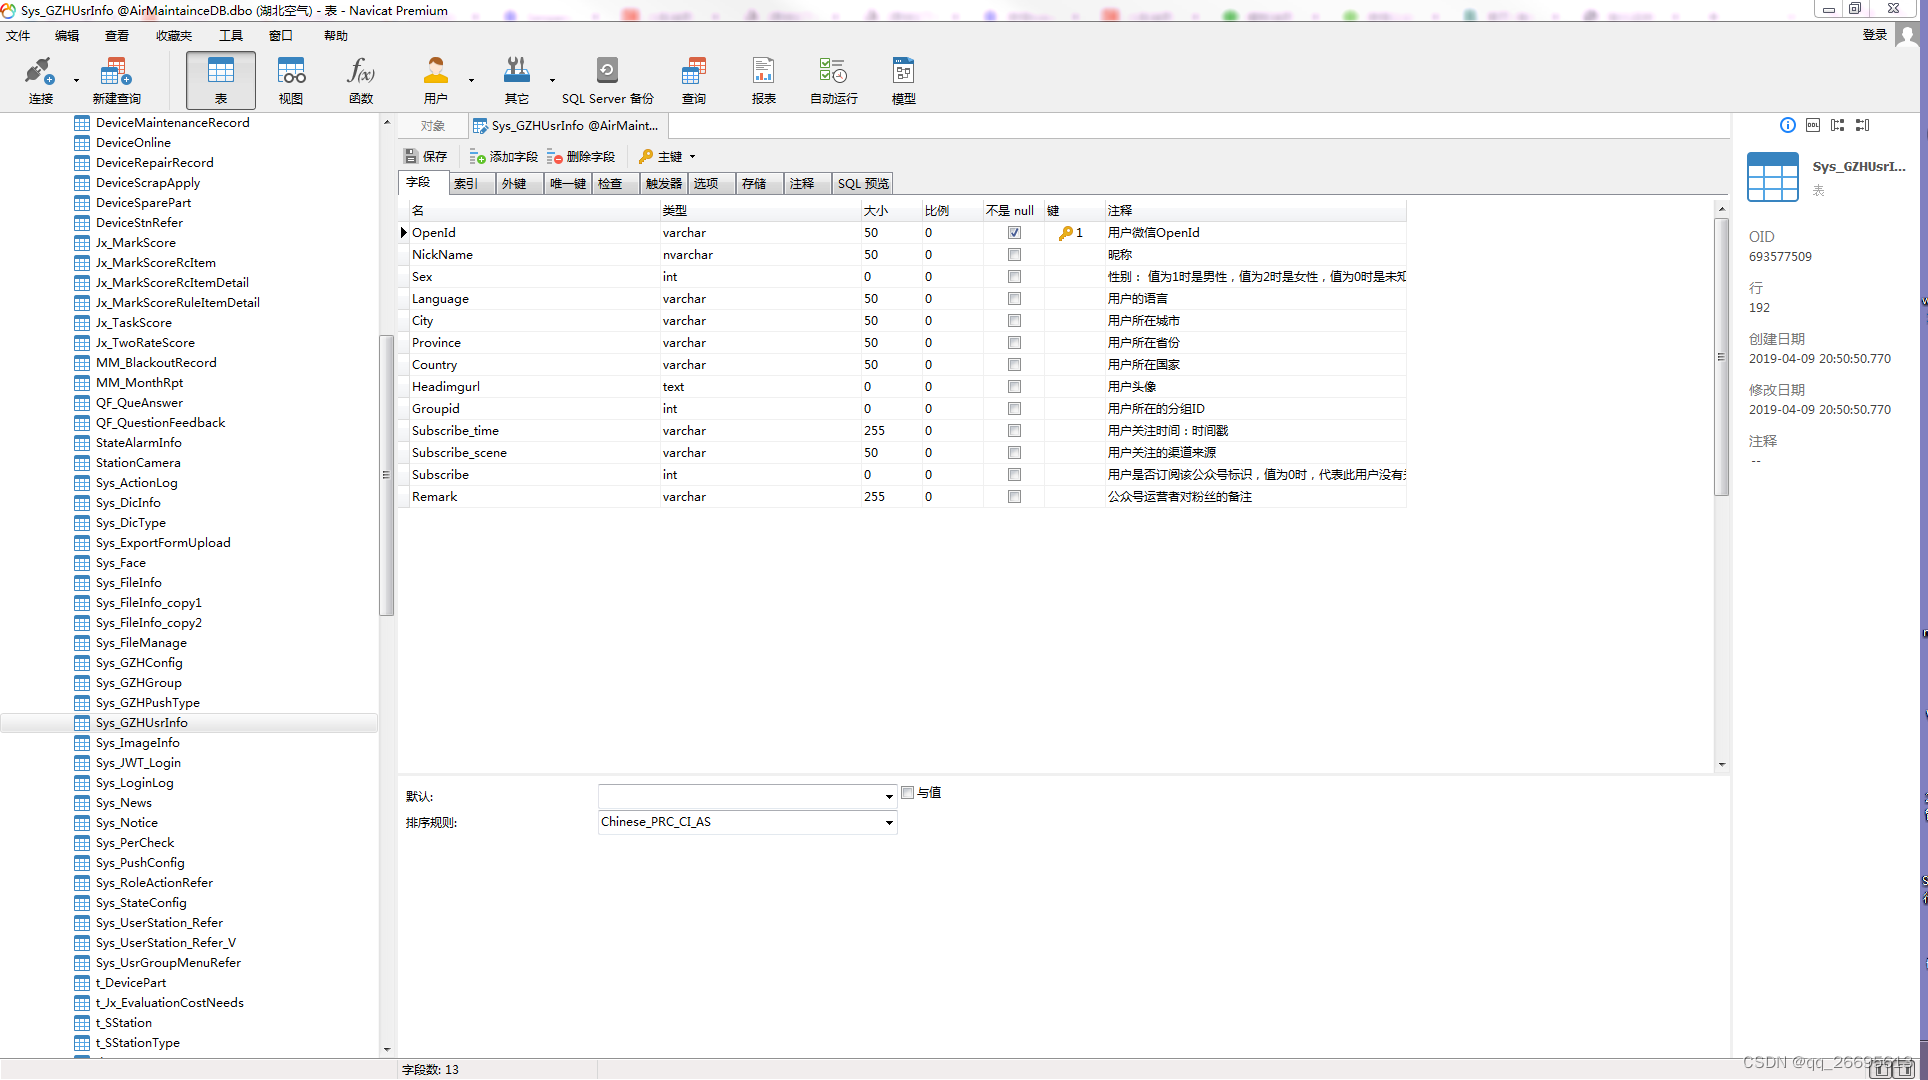Open the 工具 menu
Viewport: 1928px width, 1080px height.
pos(230,36)
